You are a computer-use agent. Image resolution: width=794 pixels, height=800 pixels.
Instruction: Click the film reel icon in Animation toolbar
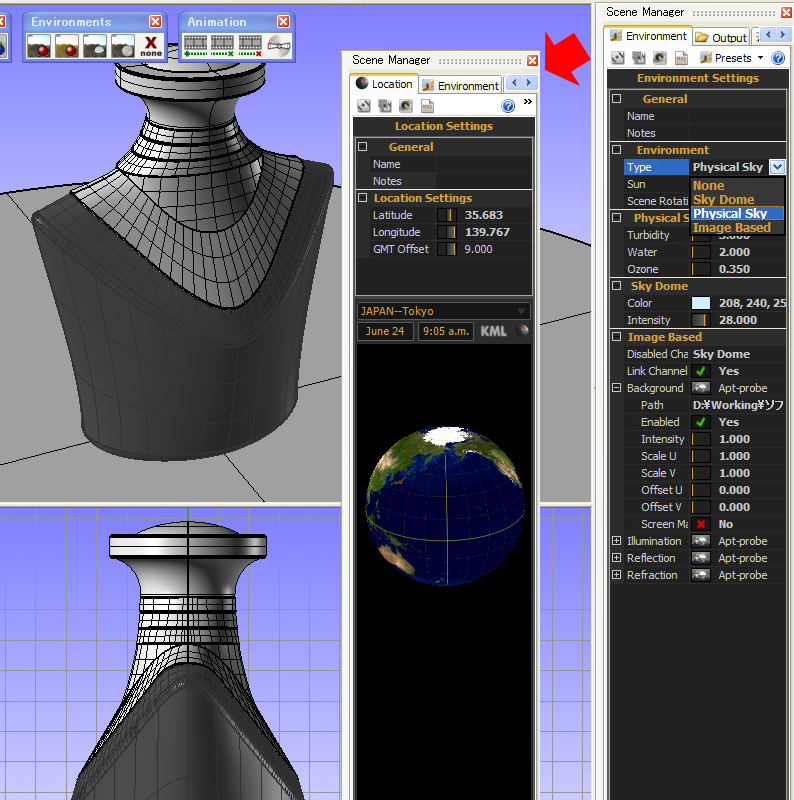point(279,46)
